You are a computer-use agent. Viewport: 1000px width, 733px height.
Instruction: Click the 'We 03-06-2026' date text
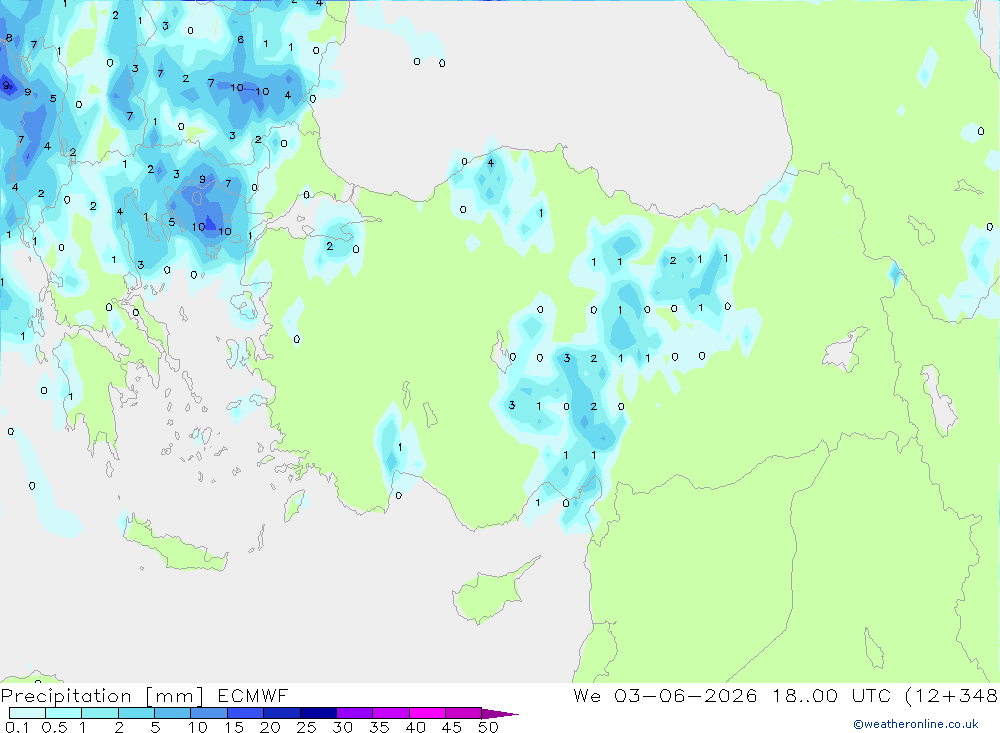click(665, 696)
